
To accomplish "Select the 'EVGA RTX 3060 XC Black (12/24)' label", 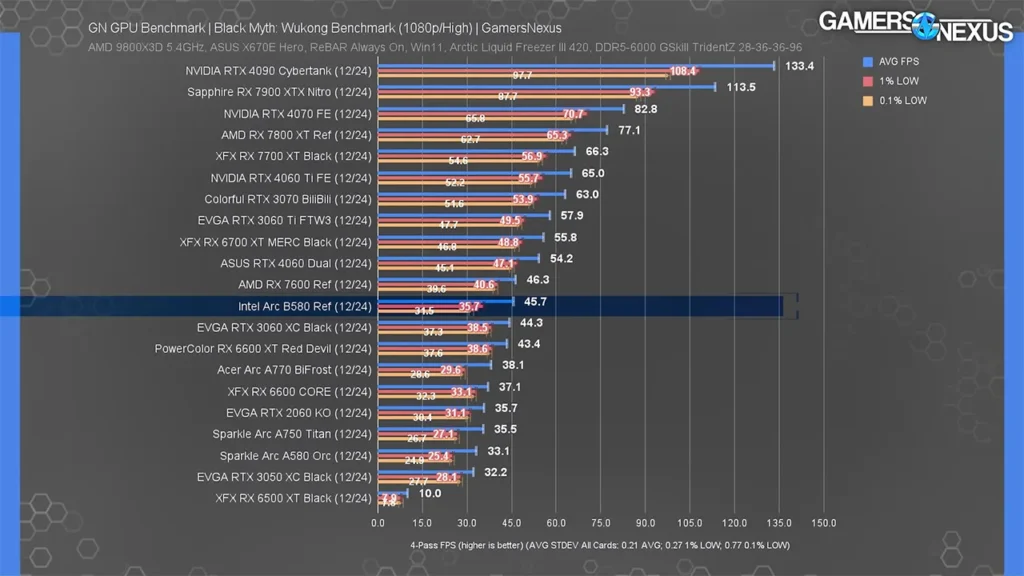I will pyautogui.click(x=284, y=327).
